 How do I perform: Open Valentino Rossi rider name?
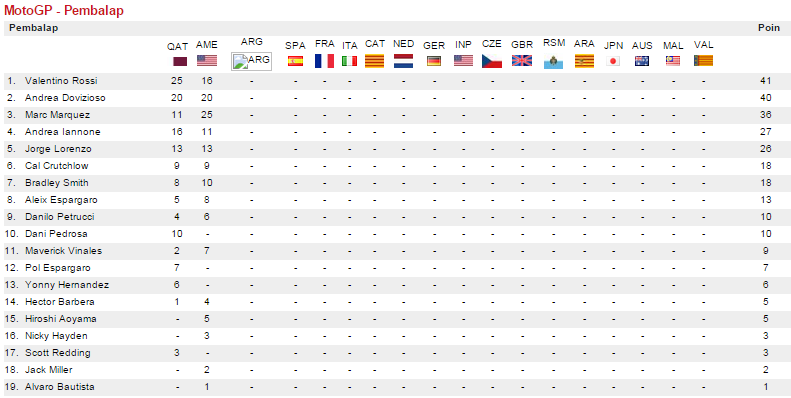pos(61,81)
